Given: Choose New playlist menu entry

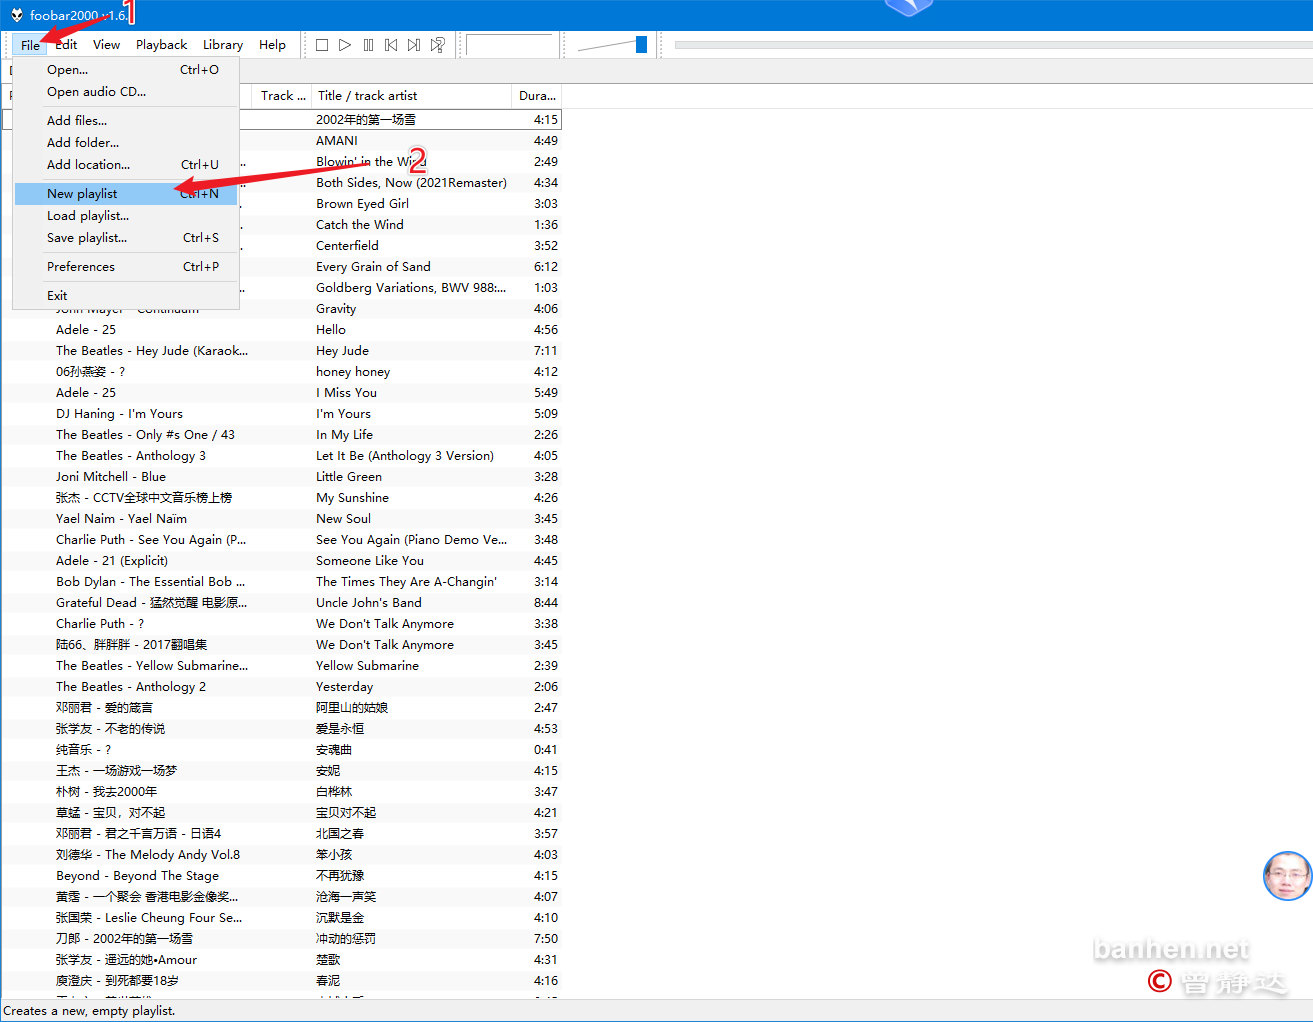Looking at the screenshot, I should [126, 194].
